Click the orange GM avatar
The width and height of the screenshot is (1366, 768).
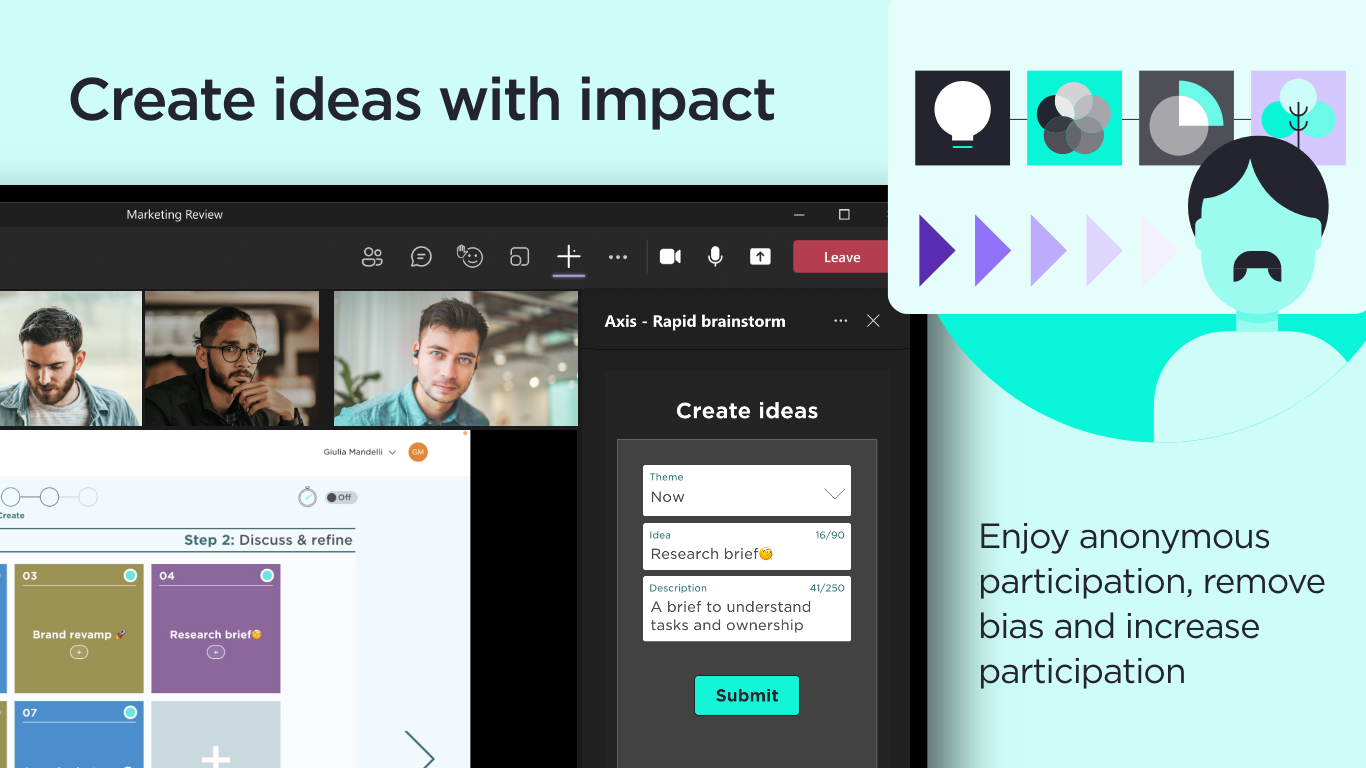coord(418,452)
